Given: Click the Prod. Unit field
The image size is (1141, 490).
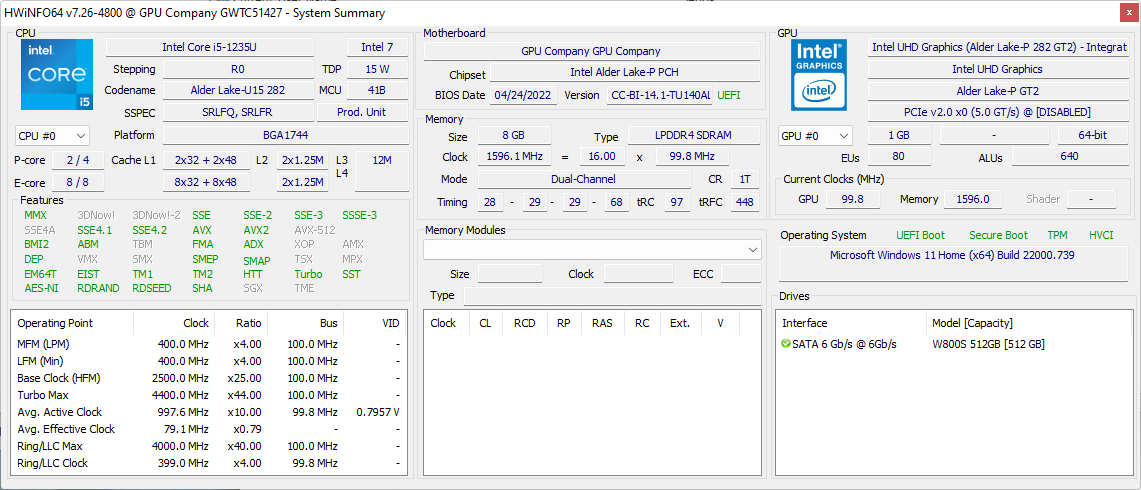Looking at the screenshot, I should click(362, 112).
